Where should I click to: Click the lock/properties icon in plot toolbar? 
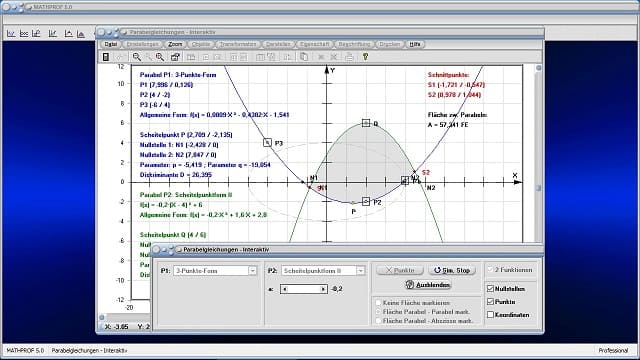pos(175,57)
